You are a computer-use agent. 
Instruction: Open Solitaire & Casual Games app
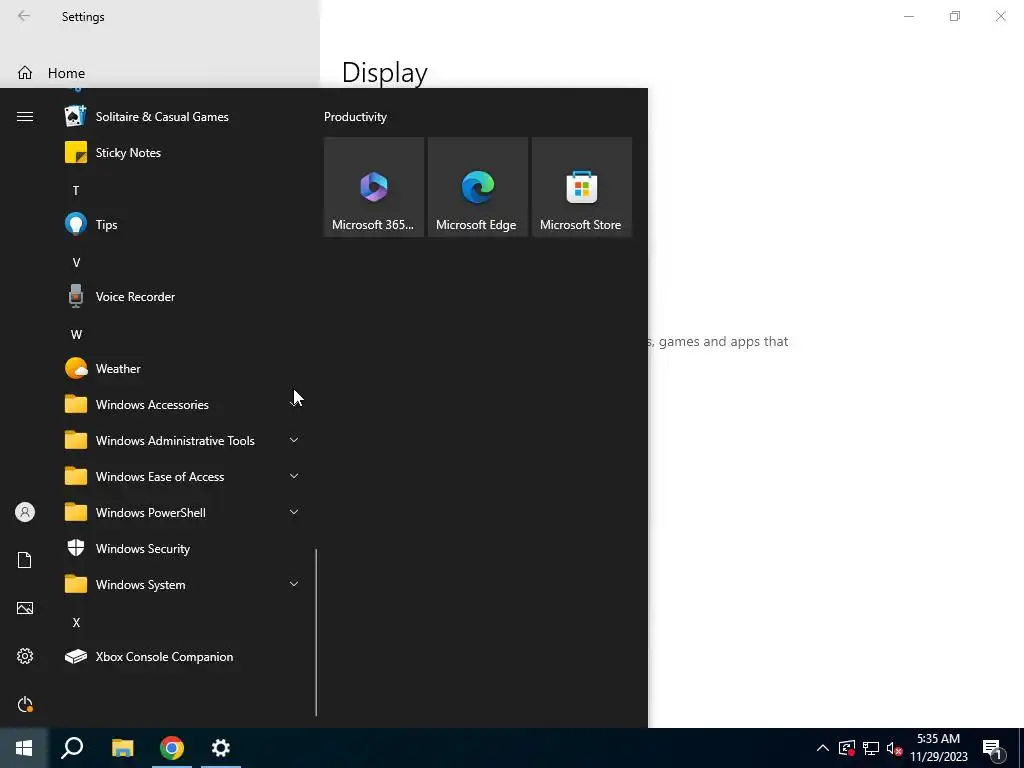pyautogui.click(x=182, y=117)
